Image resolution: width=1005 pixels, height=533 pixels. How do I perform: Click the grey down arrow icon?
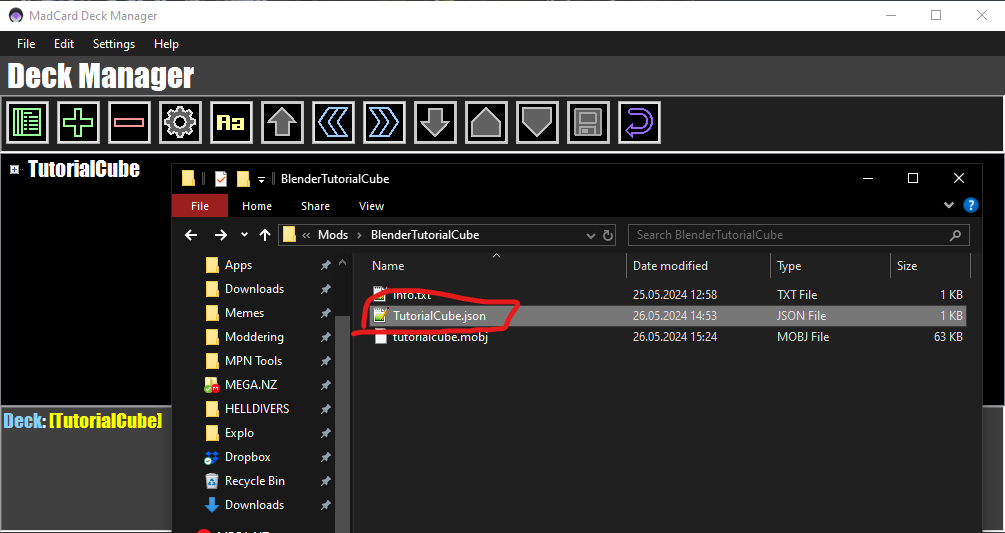435,122
